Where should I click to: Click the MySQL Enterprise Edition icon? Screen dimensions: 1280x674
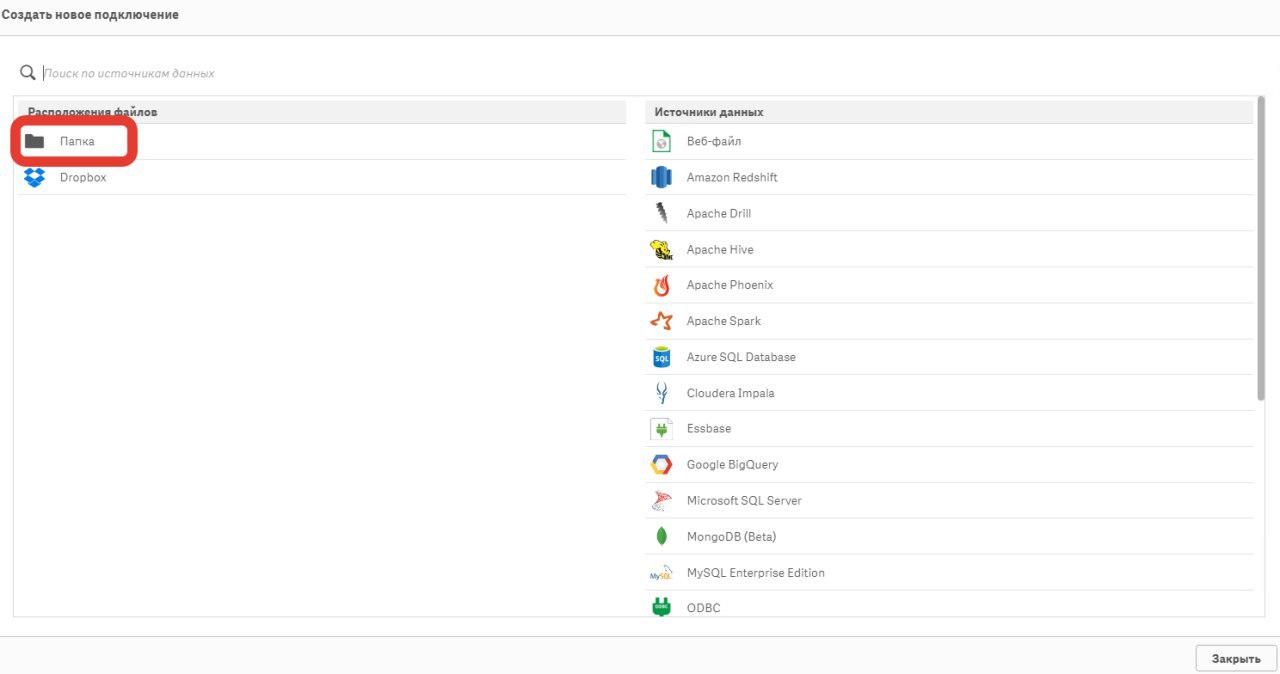[661, 573]
